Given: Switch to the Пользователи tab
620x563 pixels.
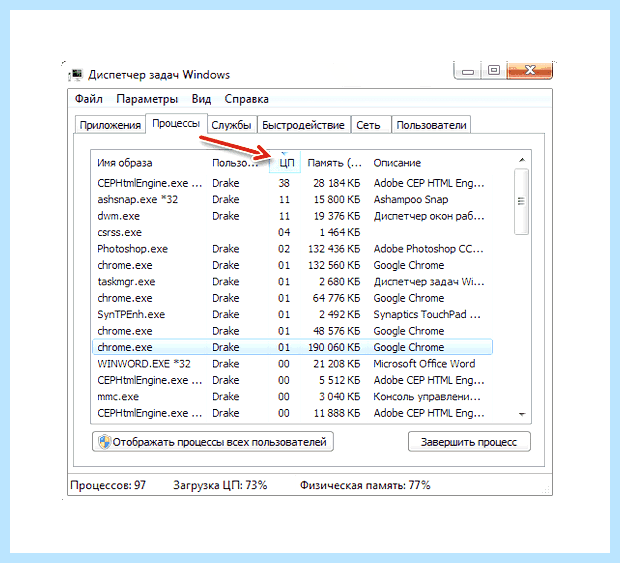Looking at the screenshot, I should tap(431, 125).
